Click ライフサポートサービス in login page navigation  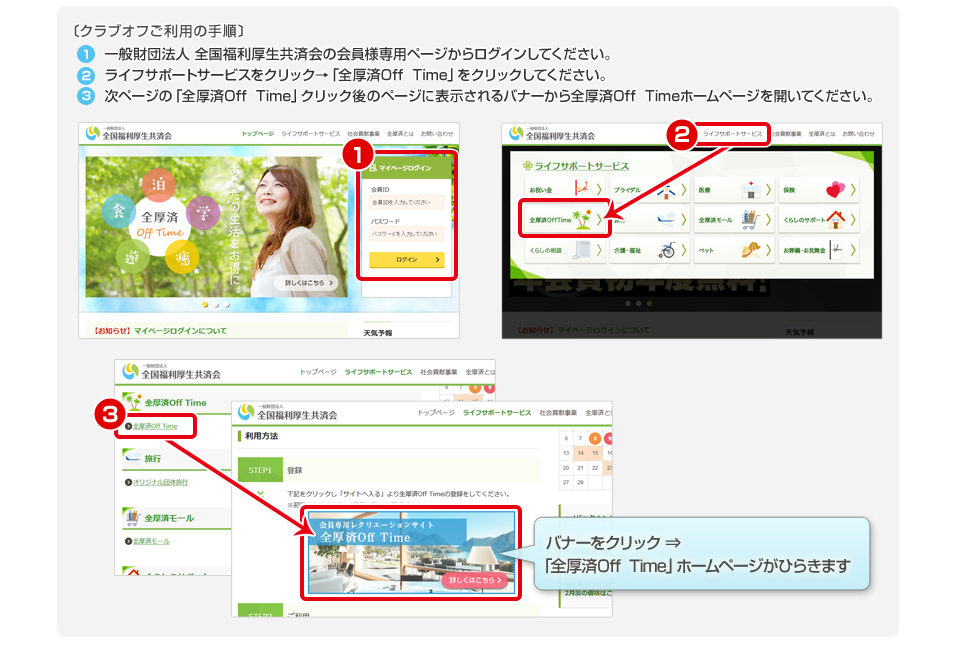click(x=311, y=133)
